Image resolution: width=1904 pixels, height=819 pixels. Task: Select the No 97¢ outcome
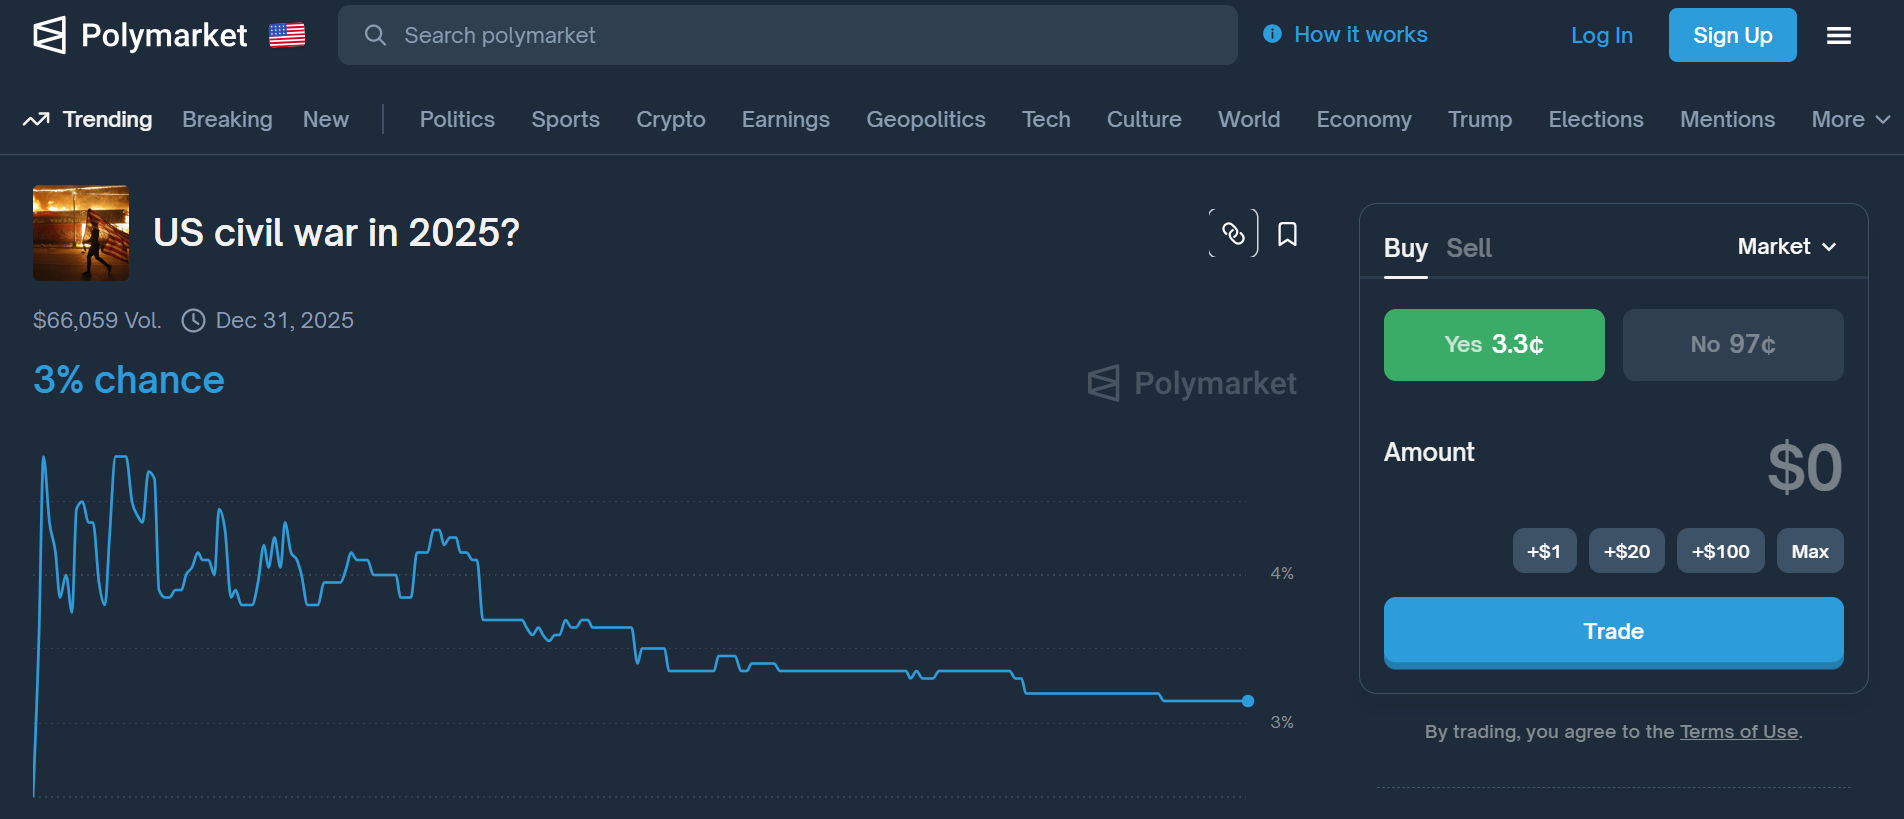point(1732,344)
